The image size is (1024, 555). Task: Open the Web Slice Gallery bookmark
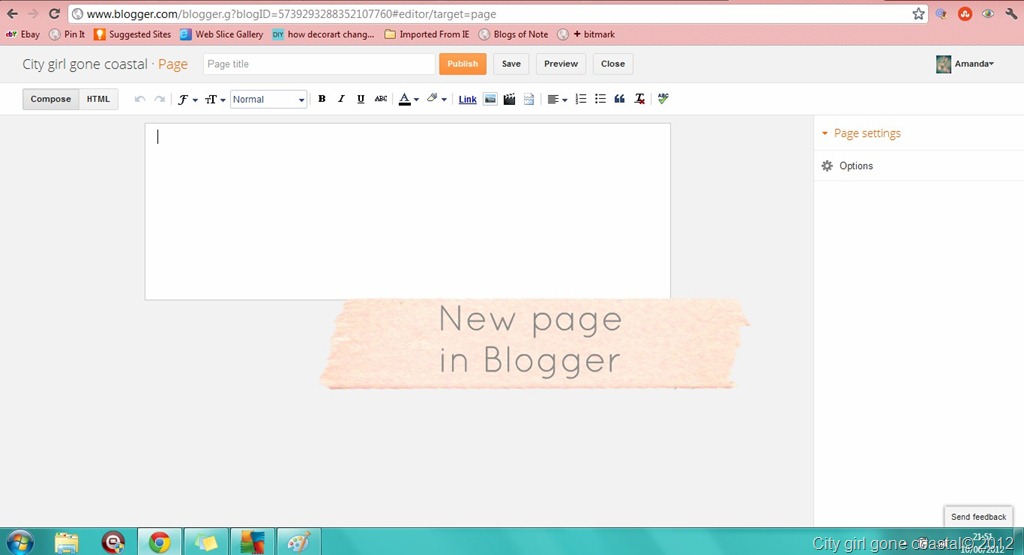pos(221,34)
